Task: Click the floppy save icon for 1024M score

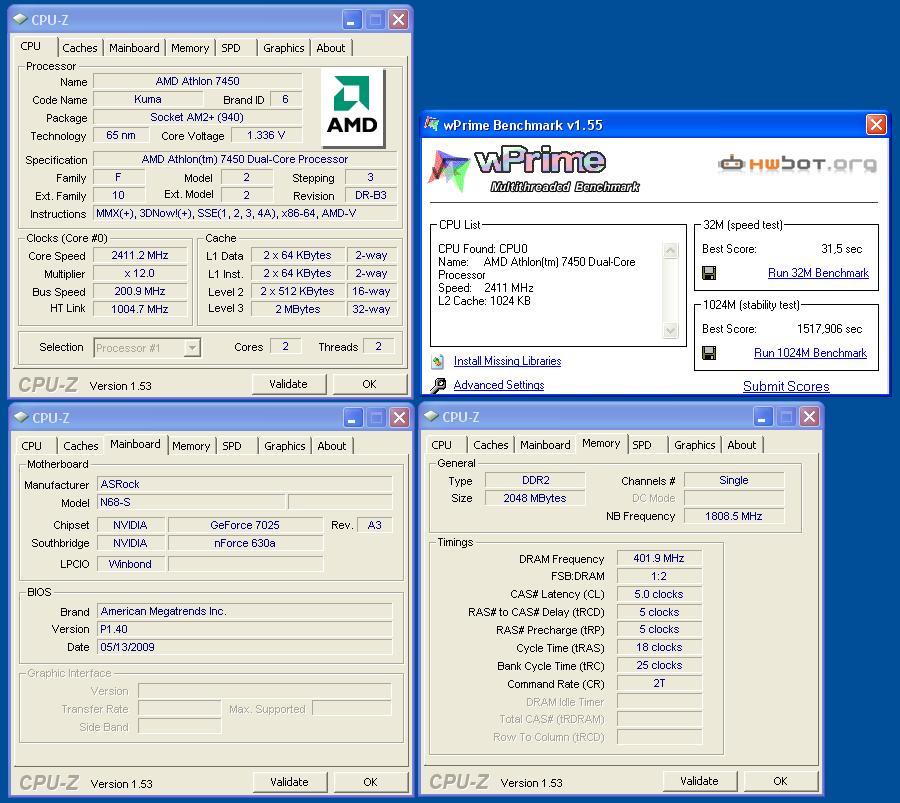Action: (x=709, y=352)
